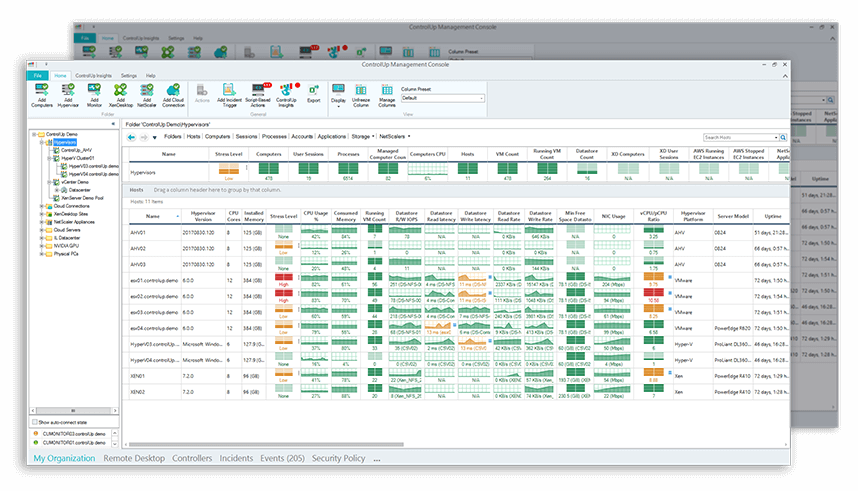Select ControlUp_AHV in the tree

coord(76,150)
